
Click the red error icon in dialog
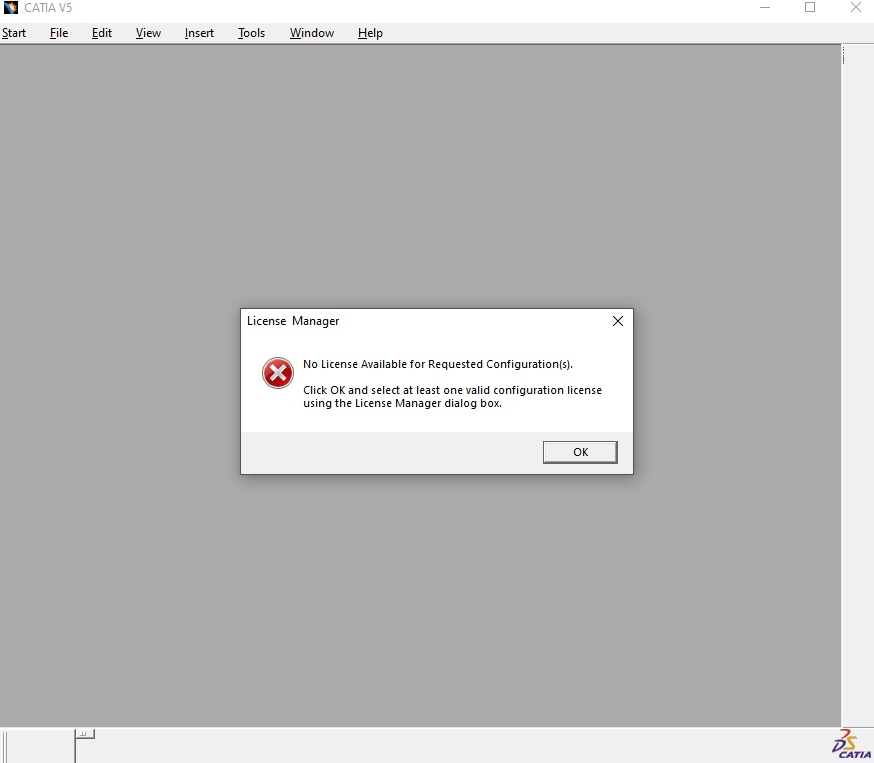pyautogui.click(x=278, y=373)
